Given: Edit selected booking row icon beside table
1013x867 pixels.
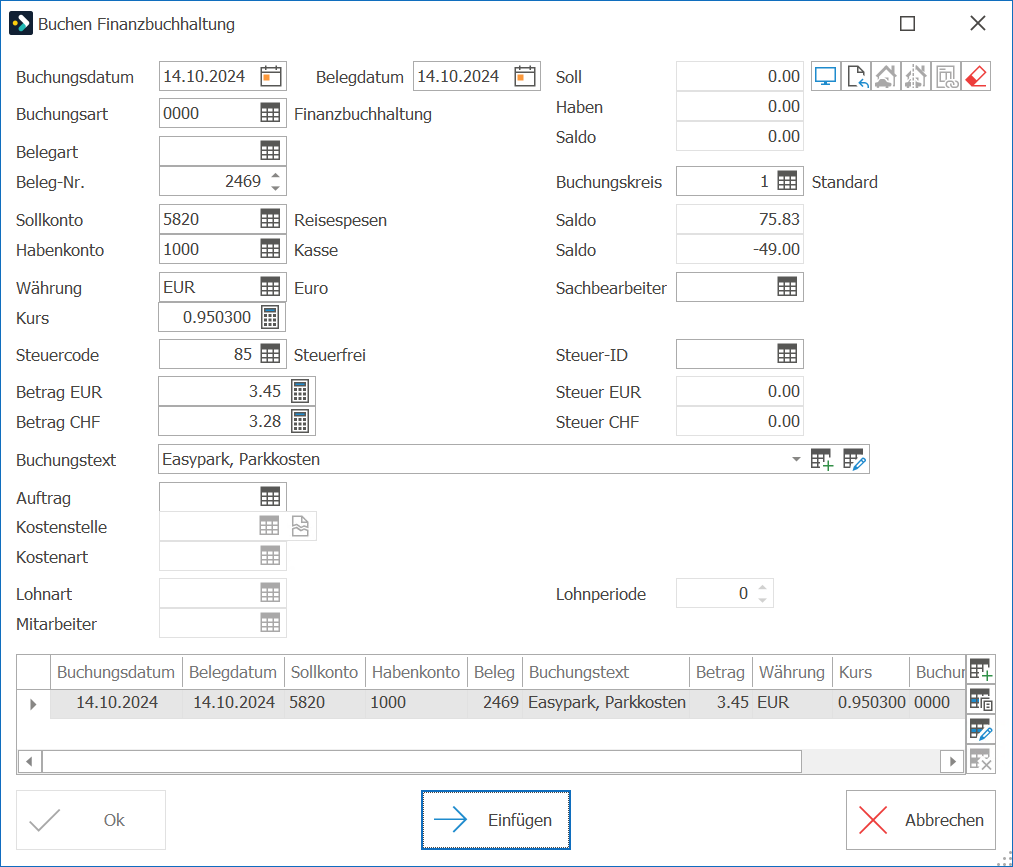Looking at the screenshot, I should tap(981, 729).
